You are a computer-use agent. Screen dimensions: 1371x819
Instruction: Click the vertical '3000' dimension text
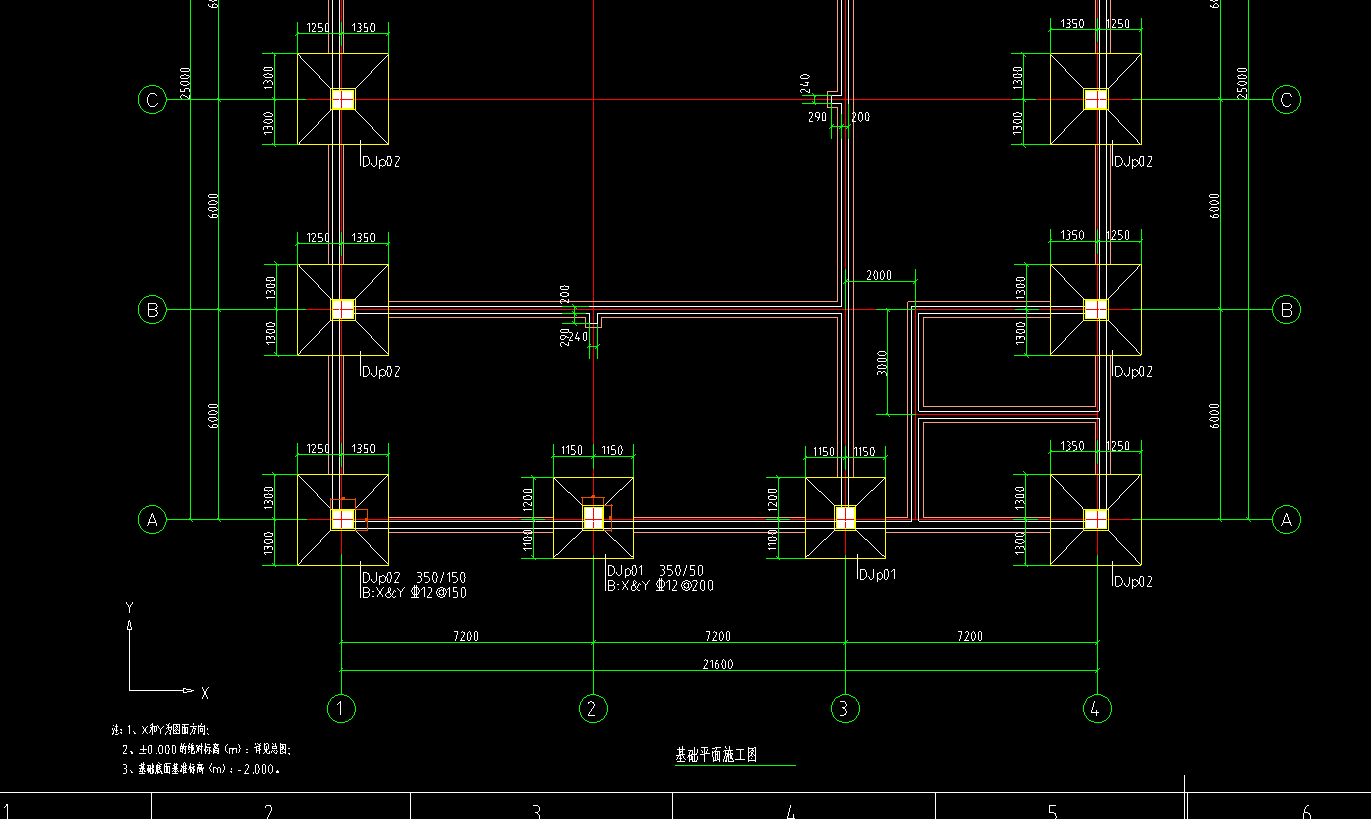pyautogui.click(x=882, y=362)
